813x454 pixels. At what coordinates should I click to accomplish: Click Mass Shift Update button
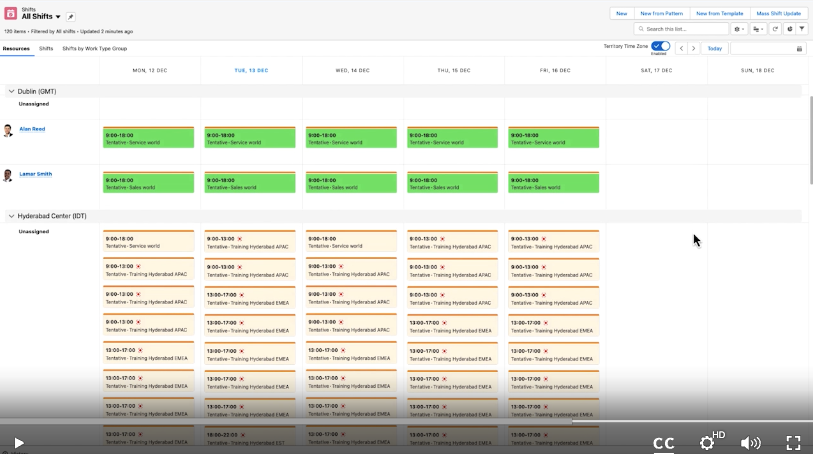(779, 13)
